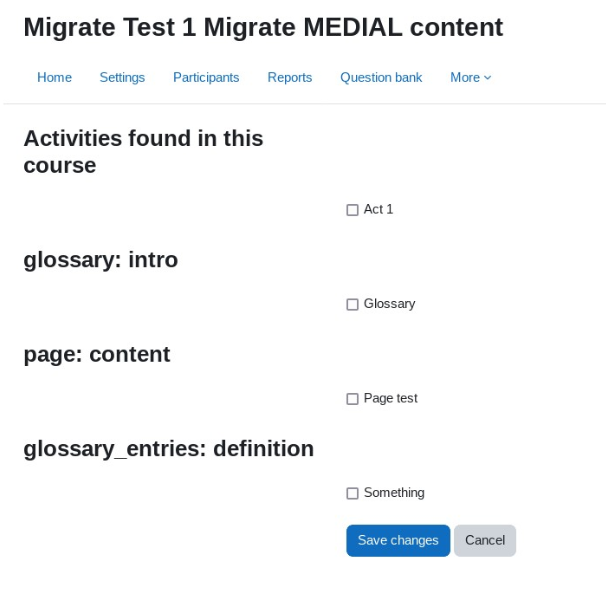606x616 pixels.
Task: Click the Activities found in this course heading
Action: tap(143, 152)
